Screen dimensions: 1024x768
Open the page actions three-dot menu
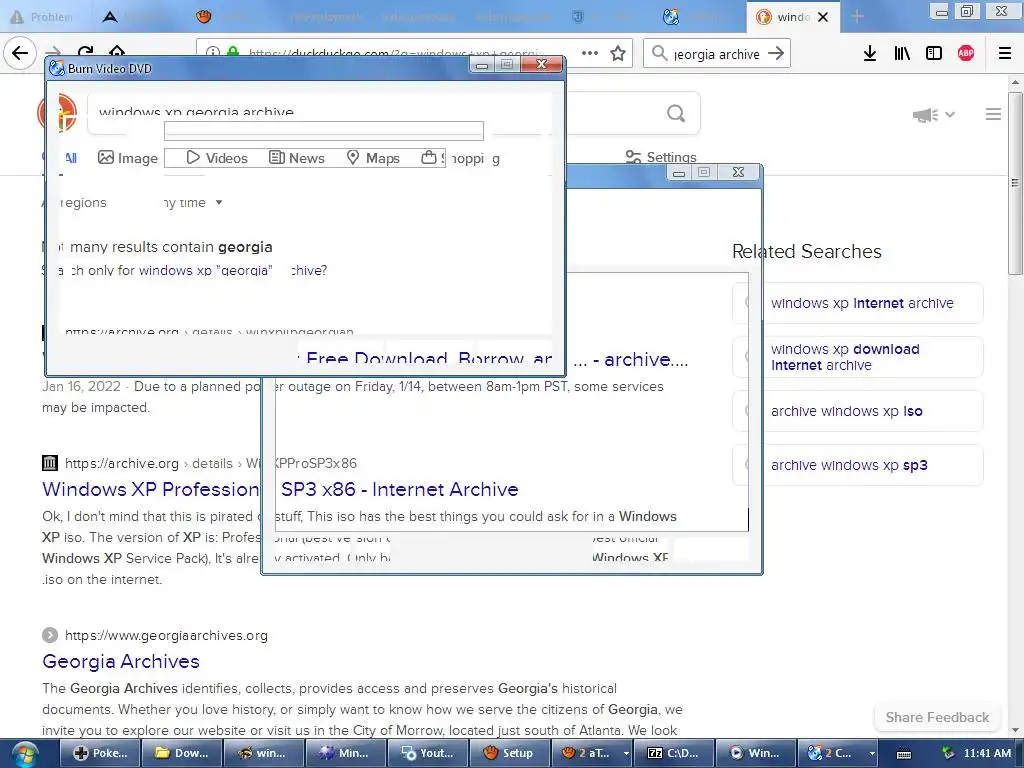(x=590, y=53)
